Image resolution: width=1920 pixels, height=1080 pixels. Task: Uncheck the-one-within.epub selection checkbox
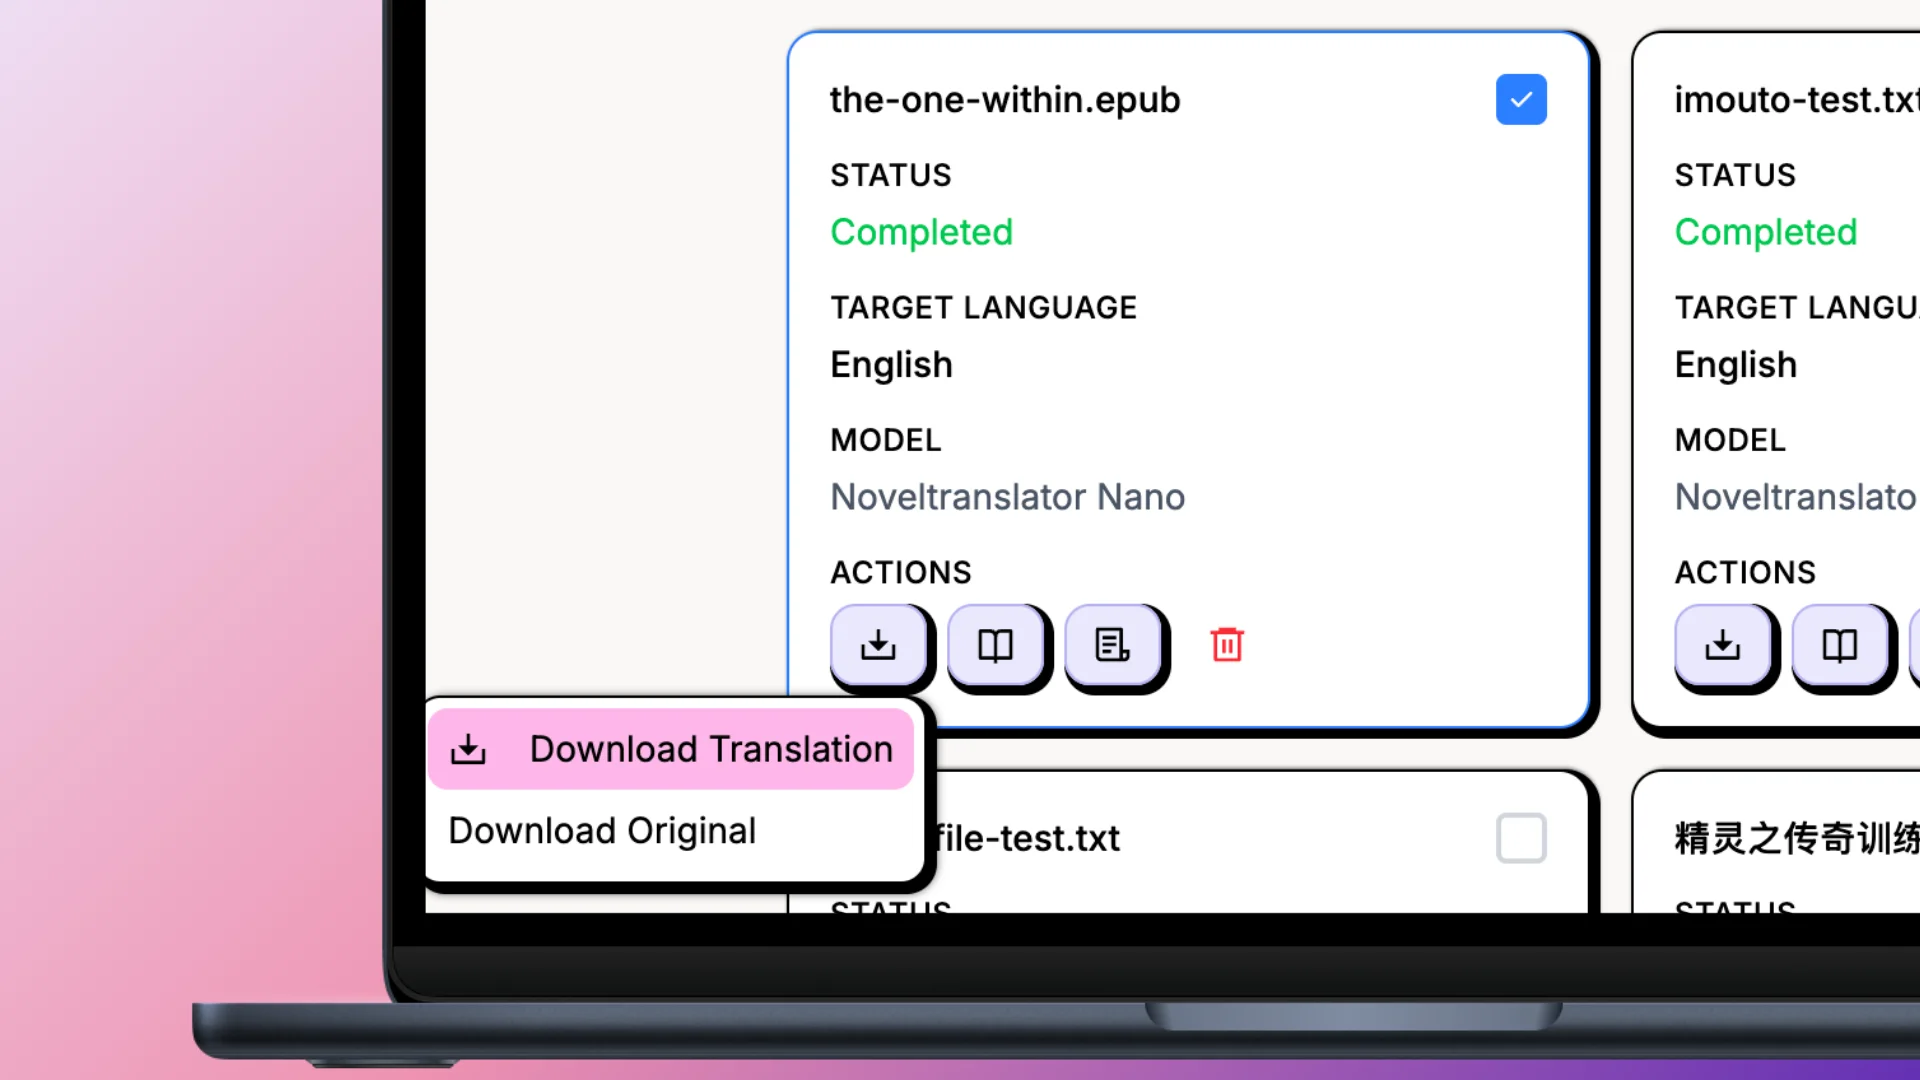[x=1521, y=100]
